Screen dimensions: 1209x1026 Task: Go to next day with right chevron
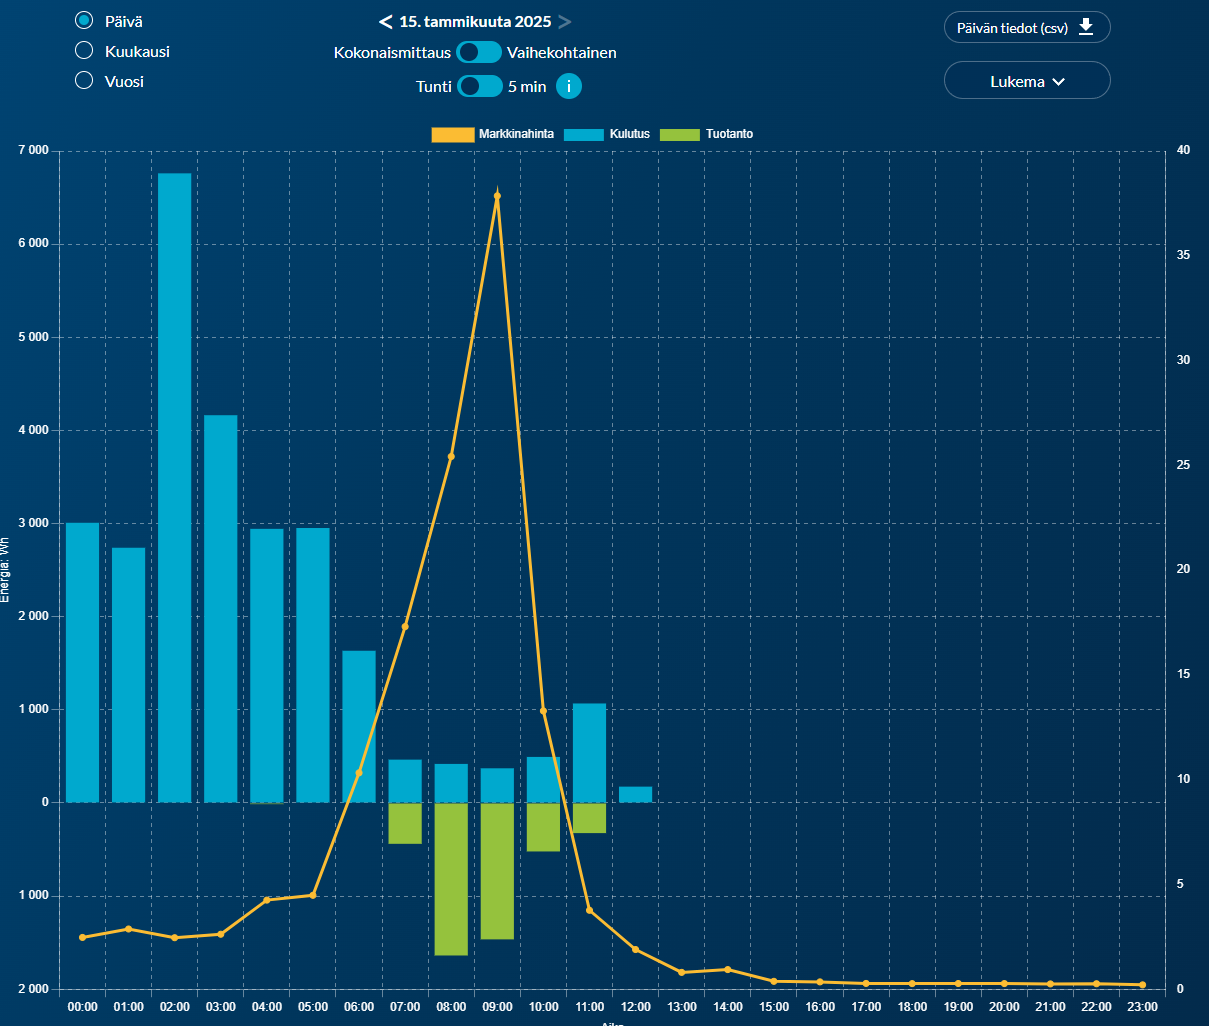click(565, 22)
